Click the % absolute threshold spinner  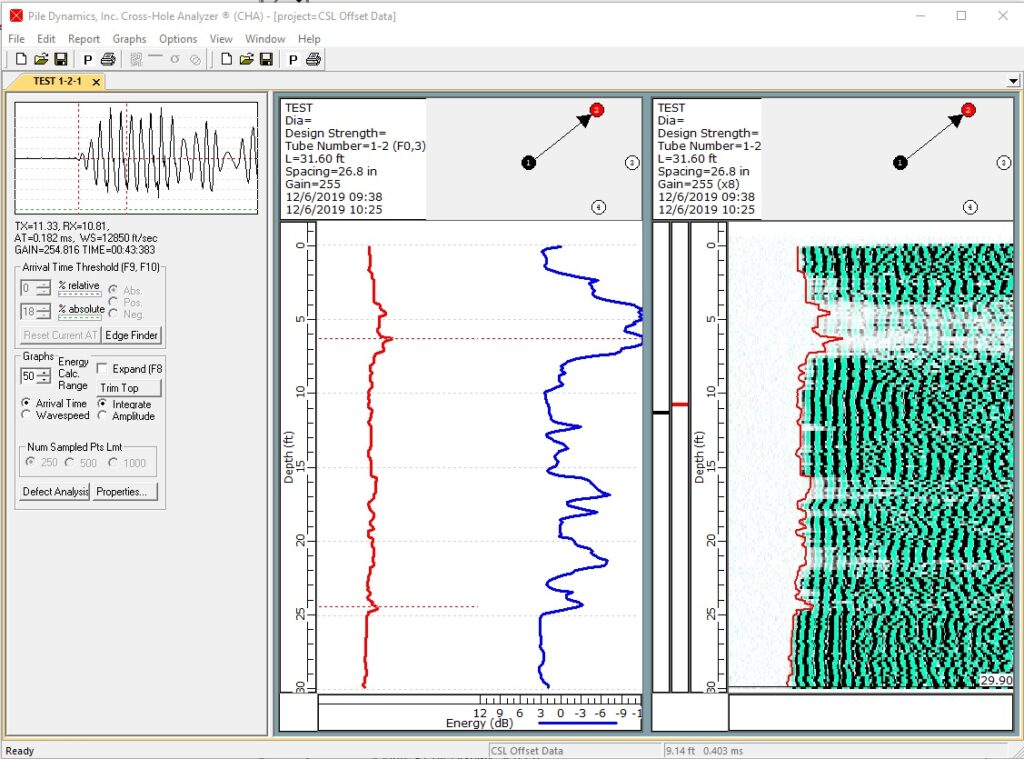[x=43, y=311]
